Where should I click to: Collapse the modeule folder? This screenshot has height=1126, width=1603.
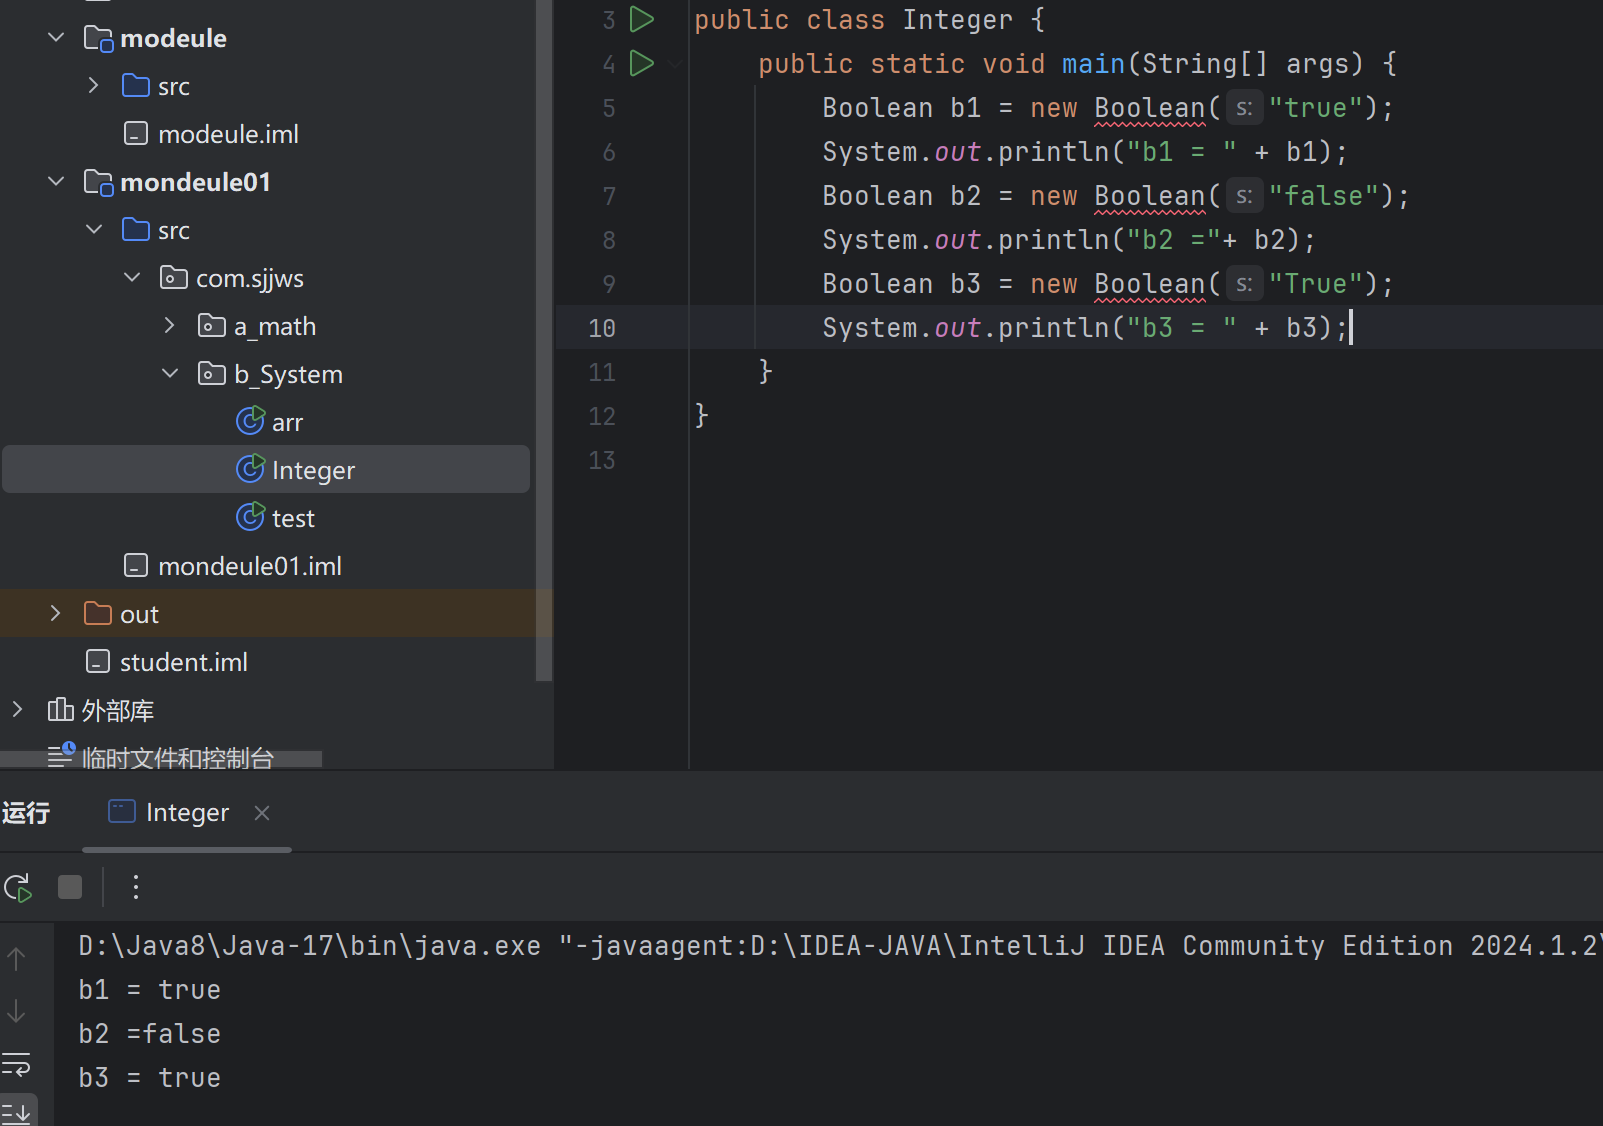point(56,38)
